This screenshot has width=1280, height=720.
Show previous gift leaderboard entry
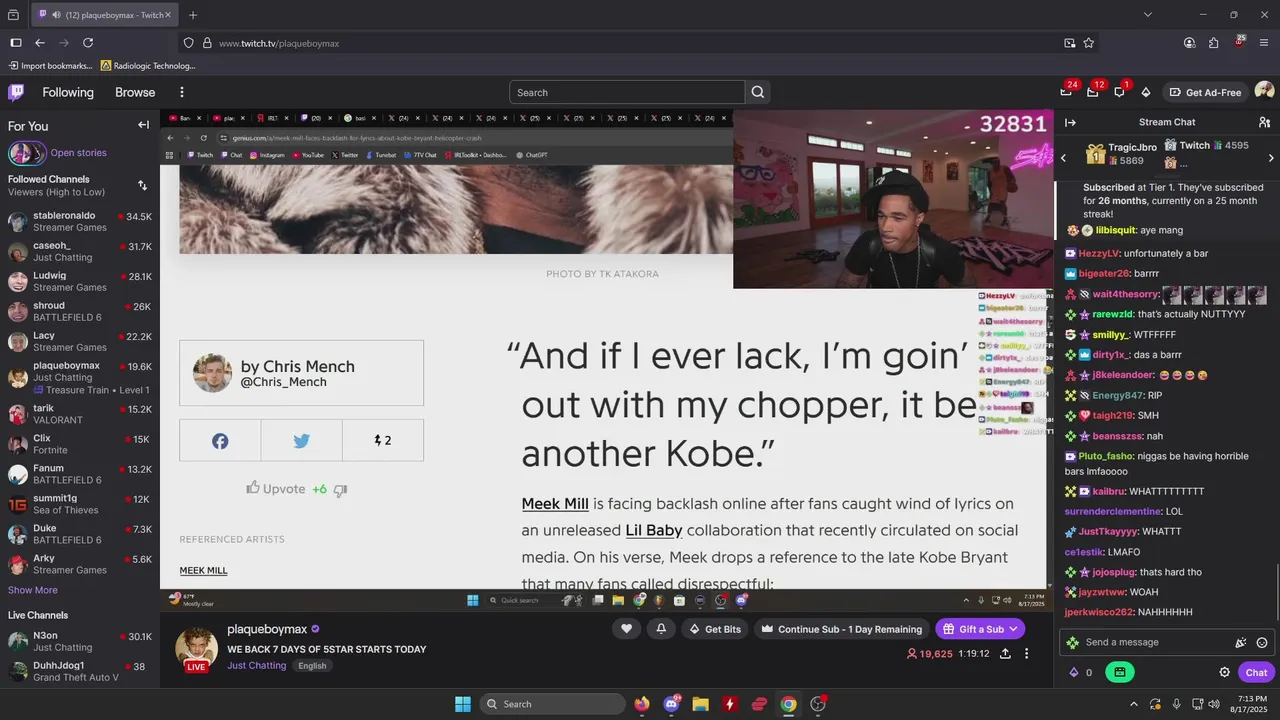pos(1063,158)
